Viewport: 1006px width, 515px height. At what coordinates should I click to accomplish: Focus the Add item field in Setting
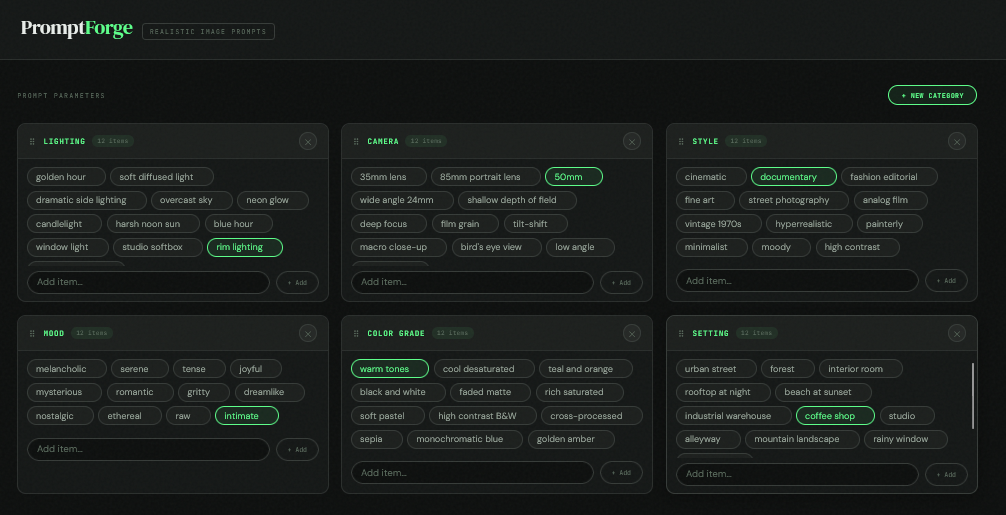pyautogui.click(x=797, y=474)
